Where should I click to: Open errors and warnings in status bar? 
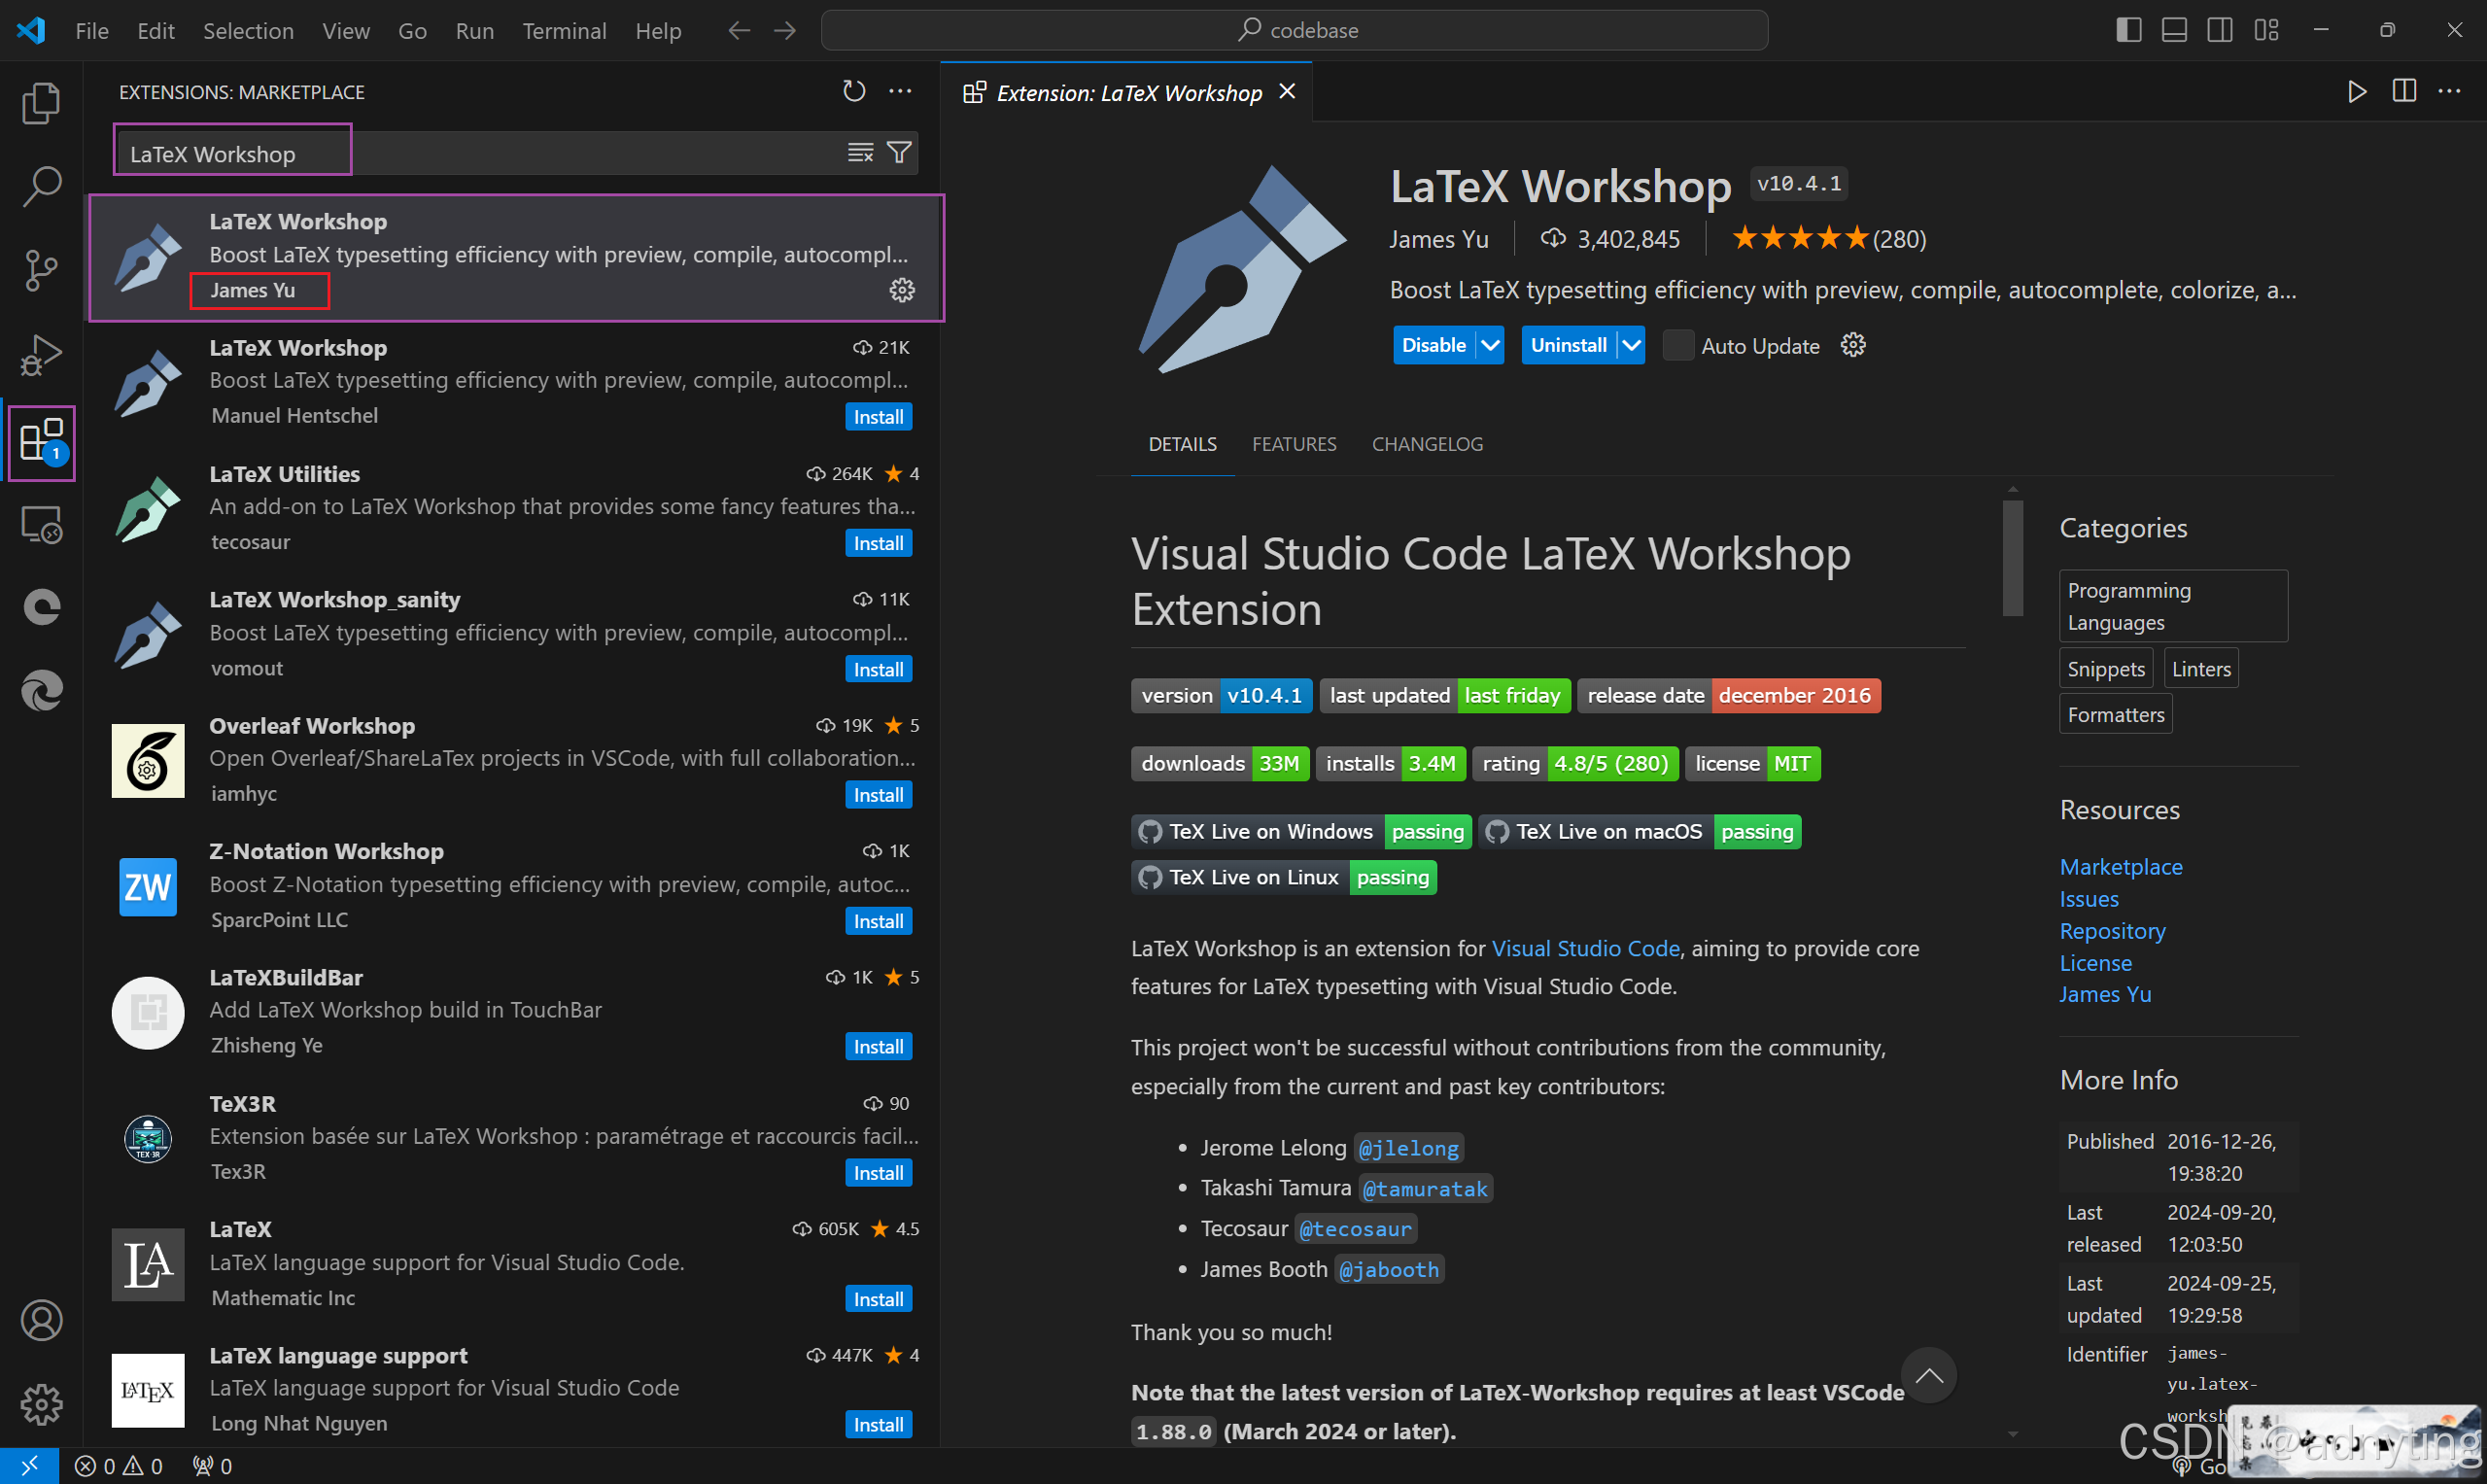coord(119,1466)
